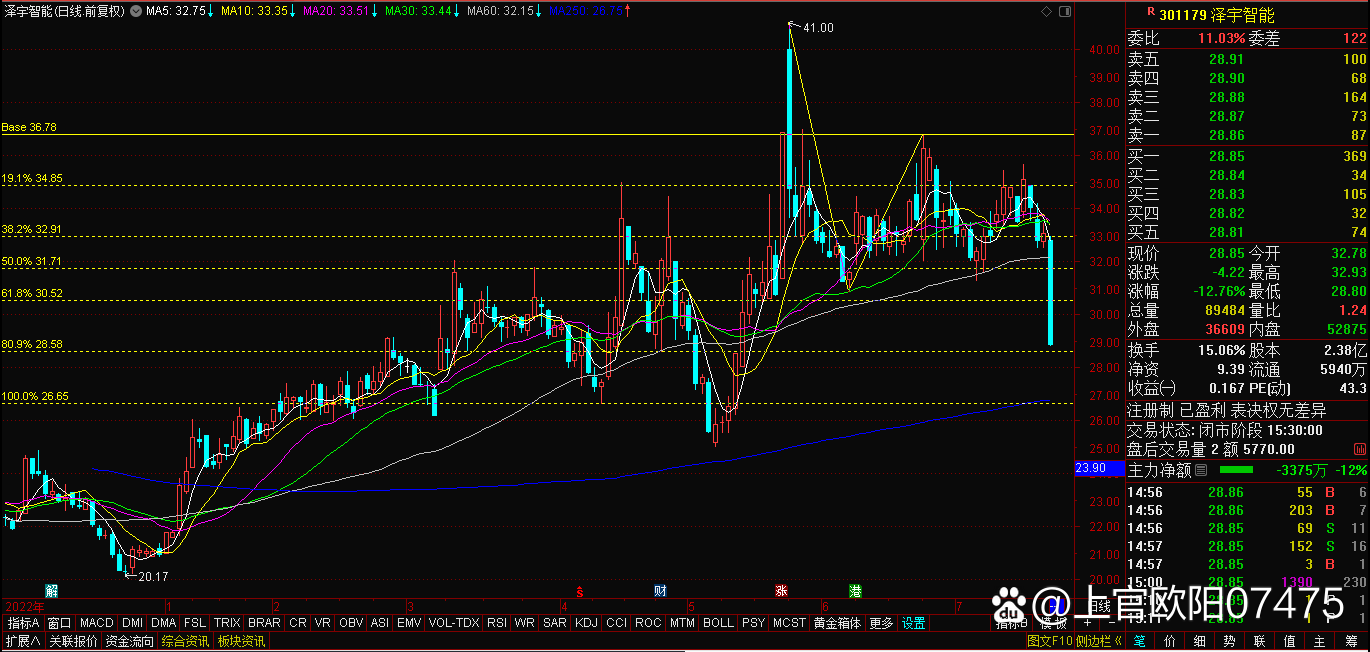The width and height of the screenshot is (1370, 652).
Task: Enable the BOLL indicator
Action: pyautogui.click(x=717, y=623)
